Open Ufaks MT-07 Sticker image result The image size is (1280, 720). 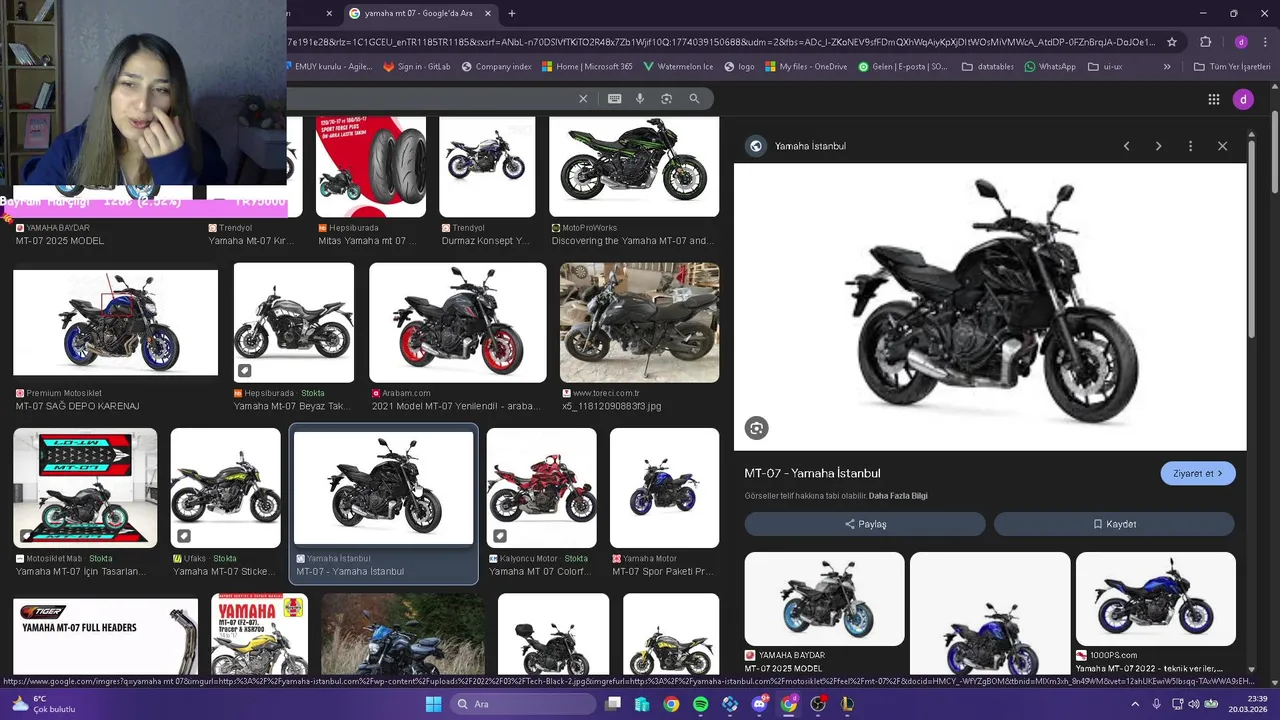tap(225, 488)
